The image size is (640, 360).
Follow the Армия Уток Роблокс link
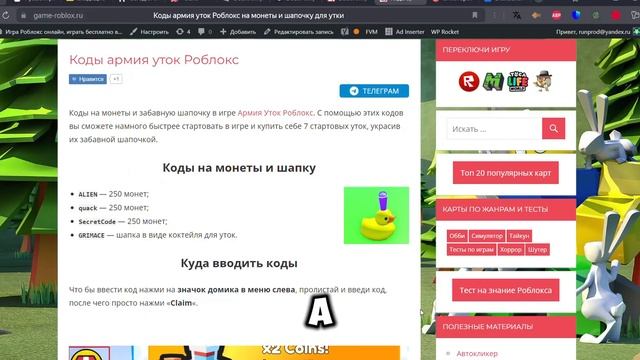[x=275, y=113]
